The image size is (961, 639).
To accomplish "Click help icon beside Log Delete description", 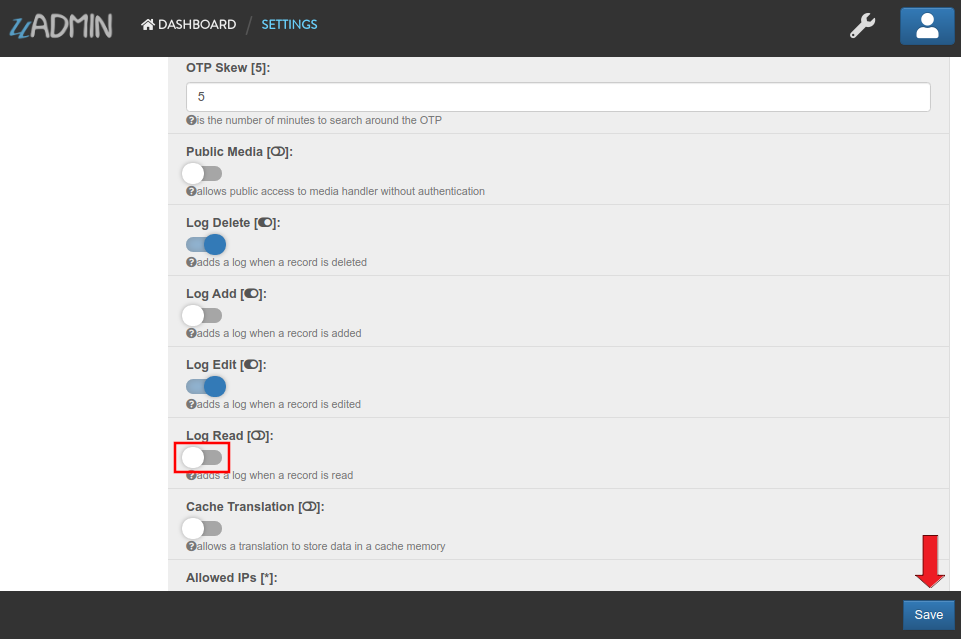I will click(191, 262).
